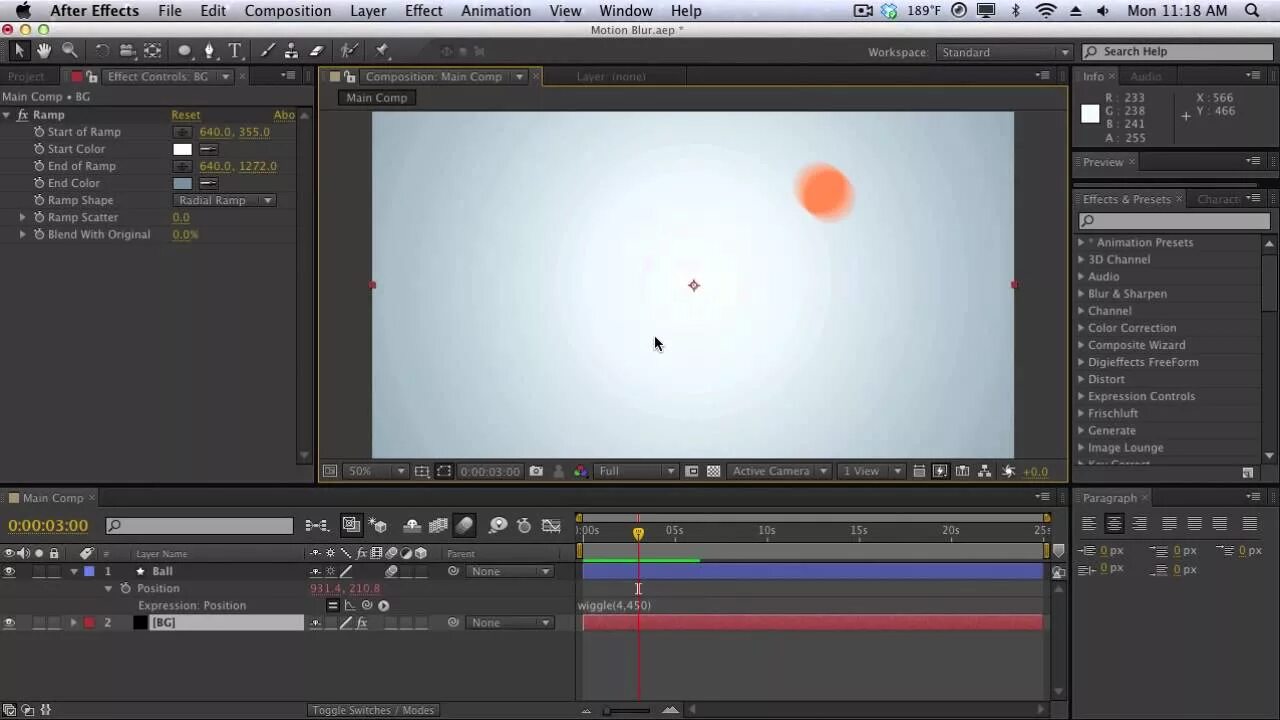Open the Effect menu
Image resolution: width=1280 pixels, height=720 pixels.
point(424,11)
